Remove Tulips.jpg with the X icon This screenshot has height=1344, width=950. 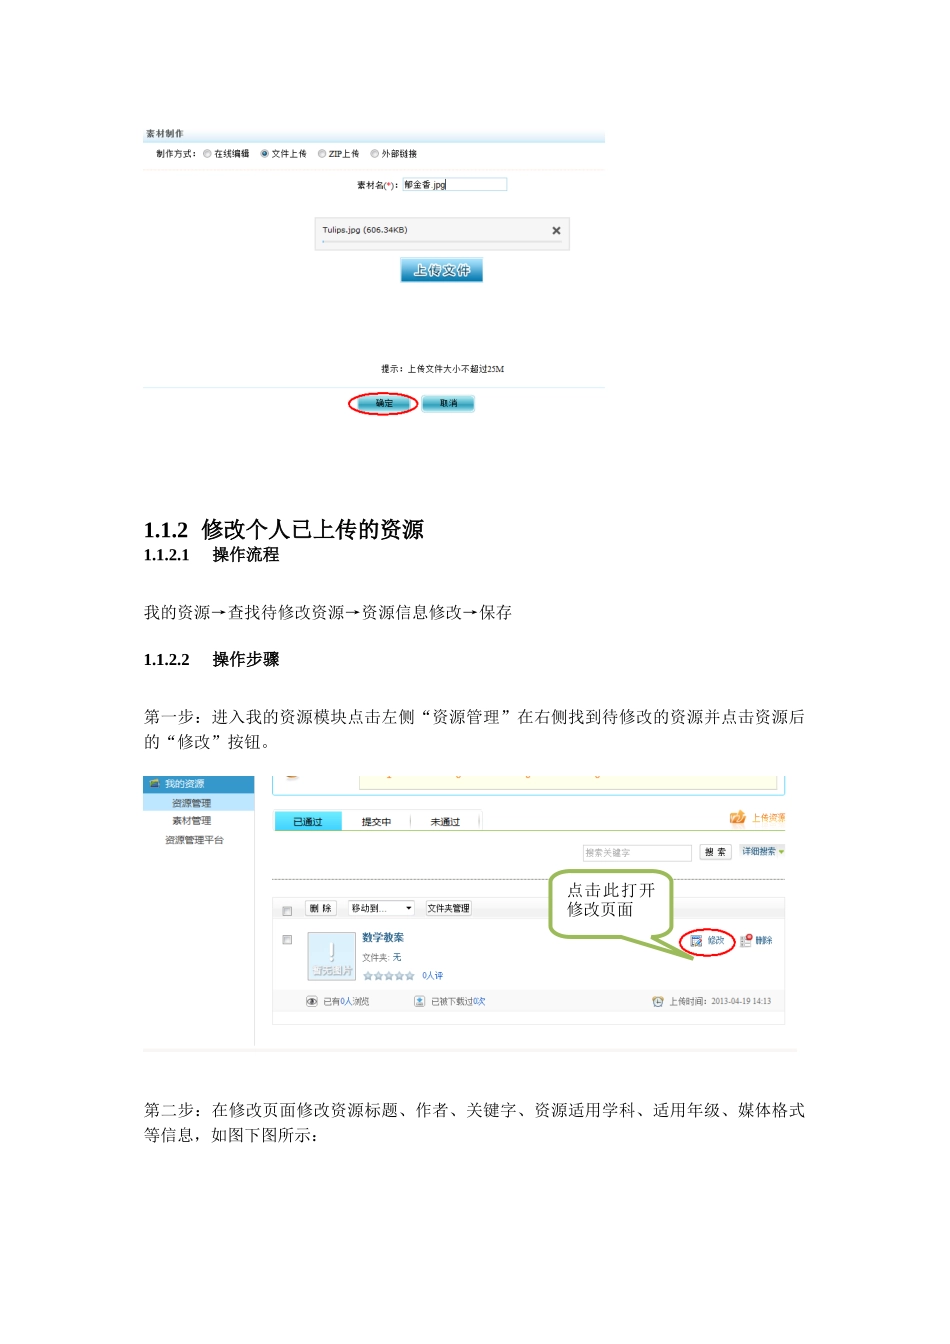[556, 231]
